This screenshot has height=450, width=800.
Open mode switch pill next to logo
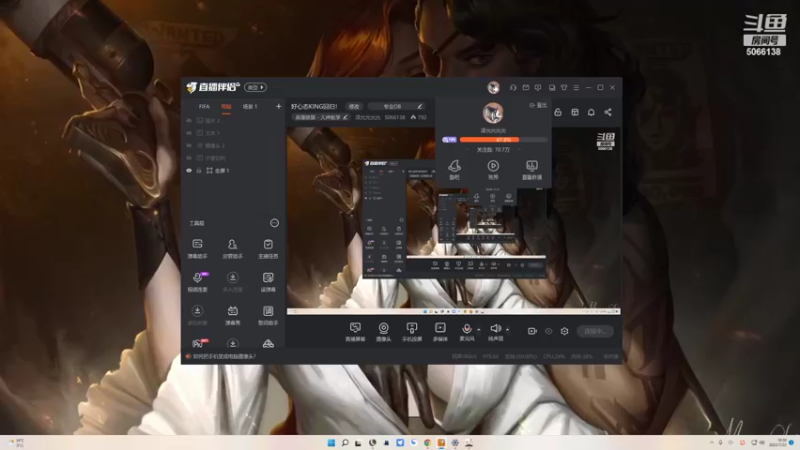tap(255, 87)
